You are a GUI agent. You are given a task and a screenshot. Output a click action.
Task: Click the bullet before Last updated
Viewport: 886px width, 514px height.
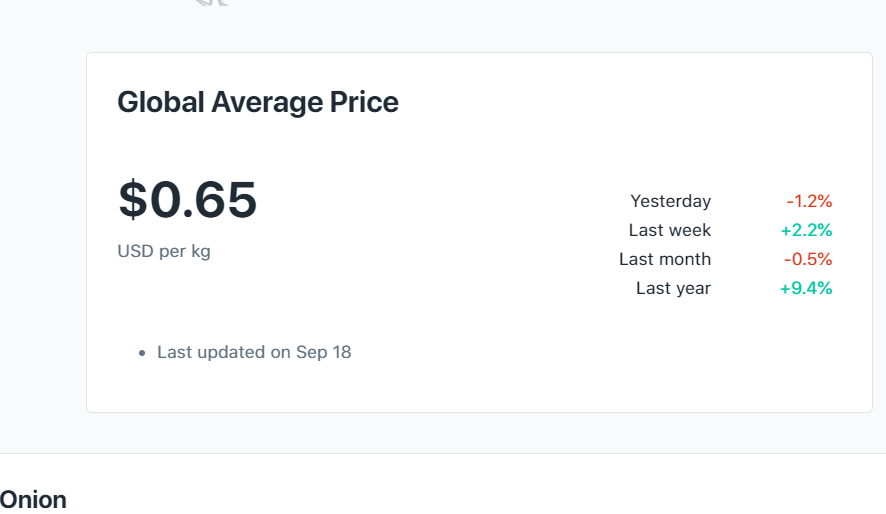coord(144,353)
